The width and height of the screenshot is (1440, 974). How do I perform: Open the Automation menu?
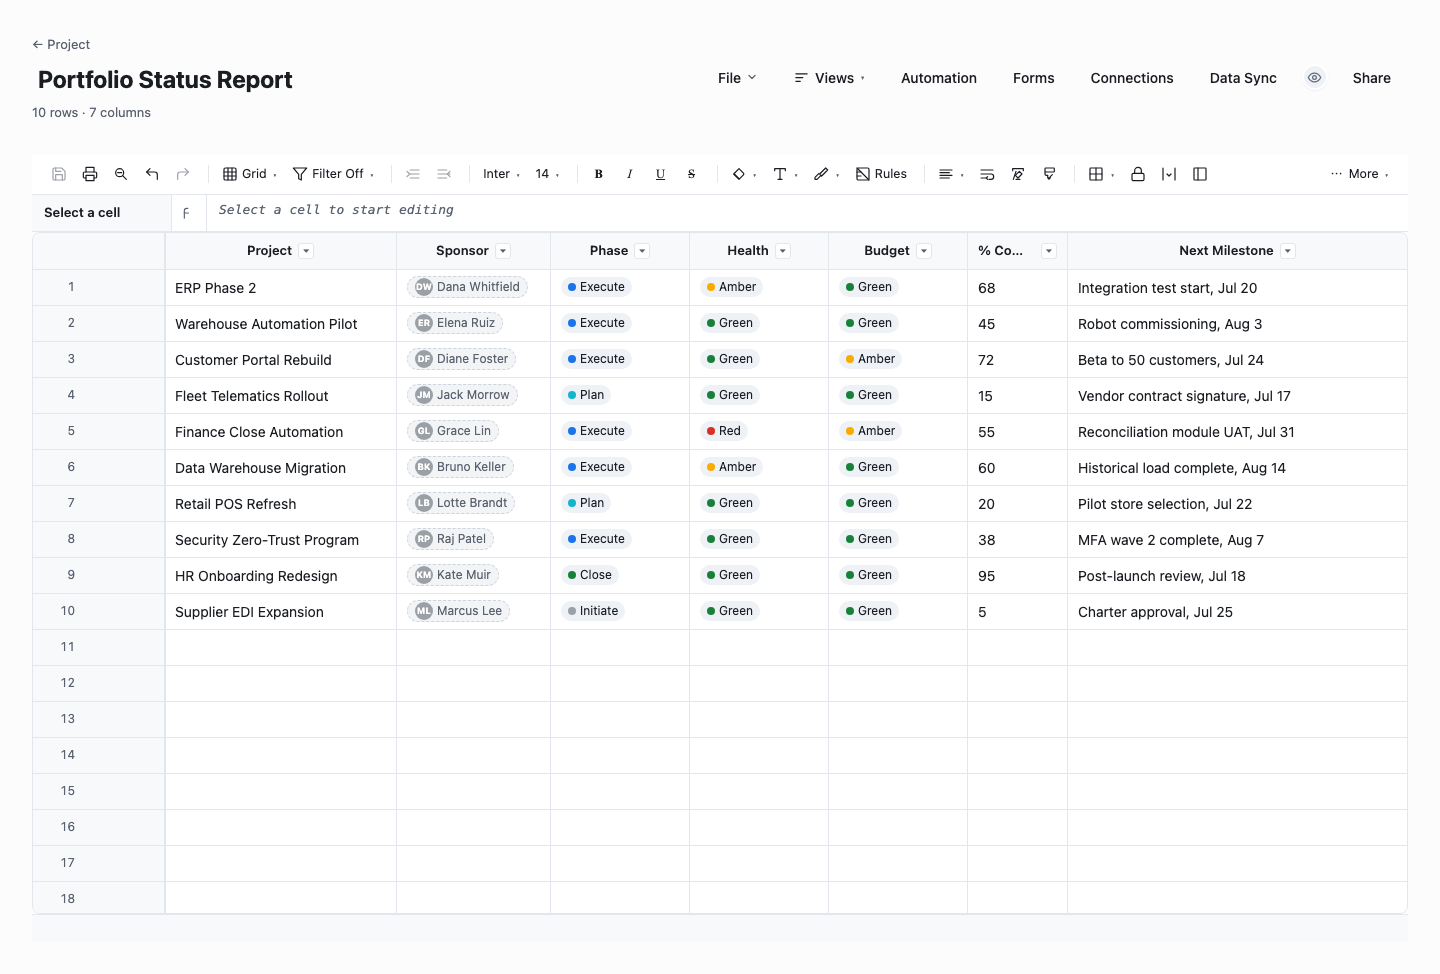[939, 78]
